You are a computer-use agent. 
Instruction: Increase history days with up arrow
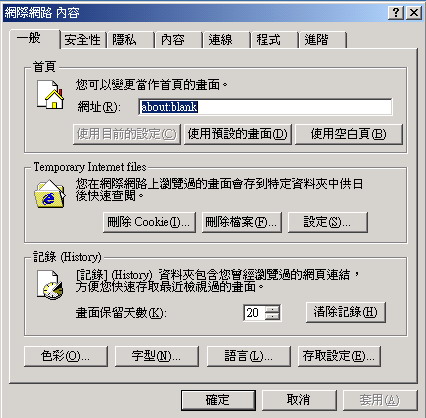(x=273, y=309)
